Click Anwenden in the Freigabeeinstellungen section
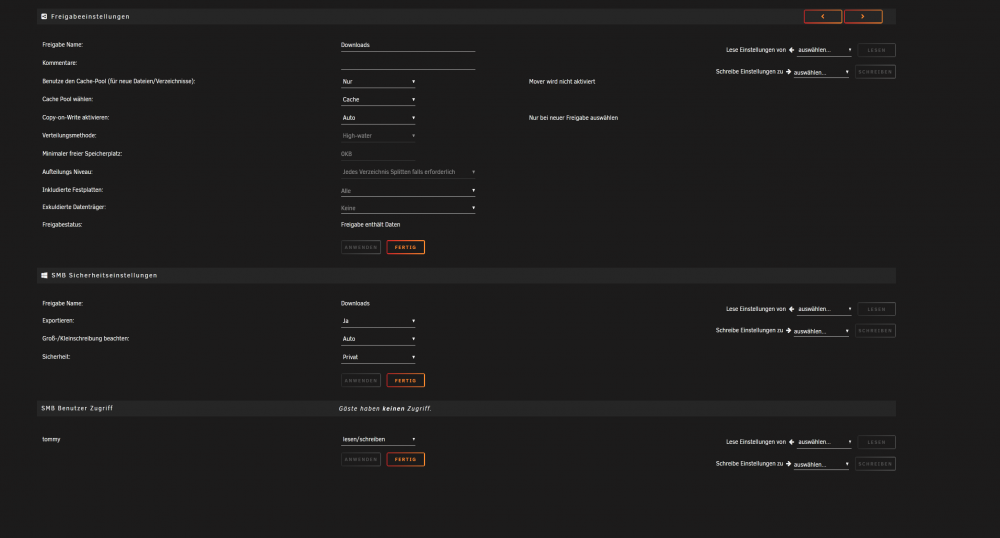This screenshot has height=538, width=1000. coord(361,247)
